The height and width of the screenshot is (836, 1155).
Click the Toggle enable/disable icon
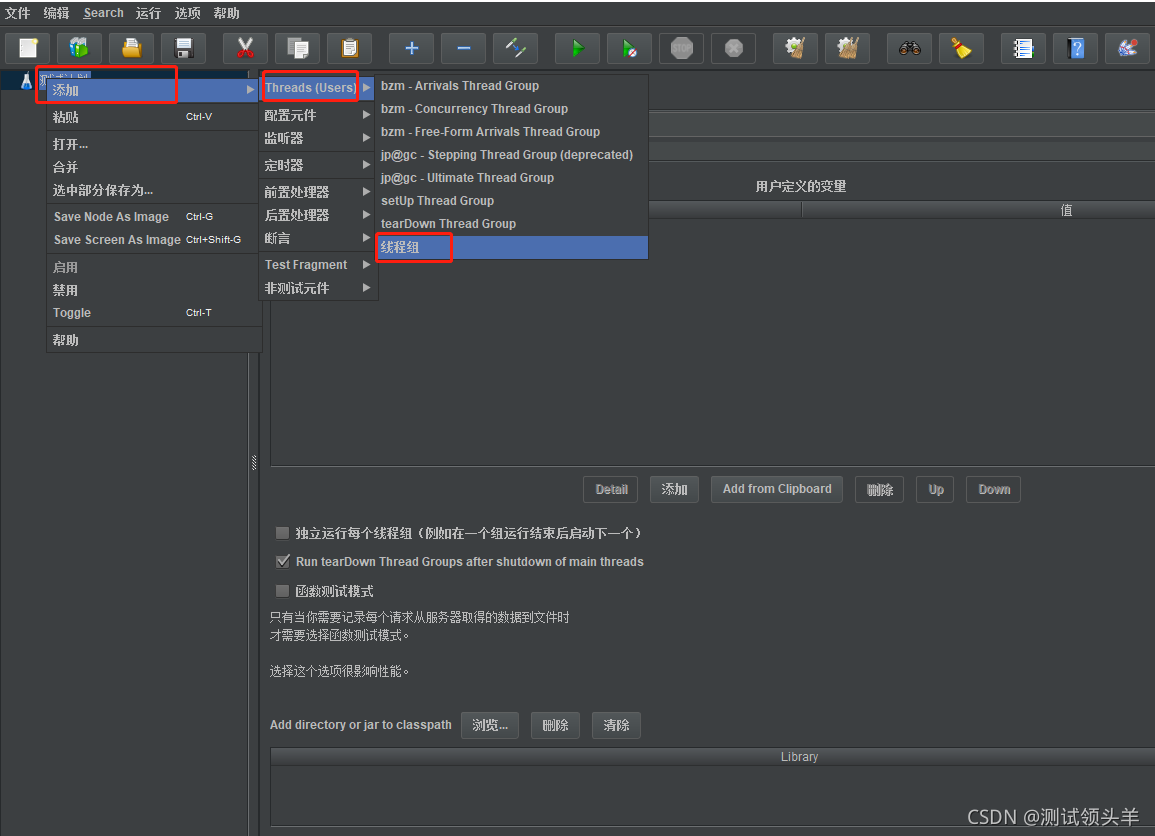point(515,49)
